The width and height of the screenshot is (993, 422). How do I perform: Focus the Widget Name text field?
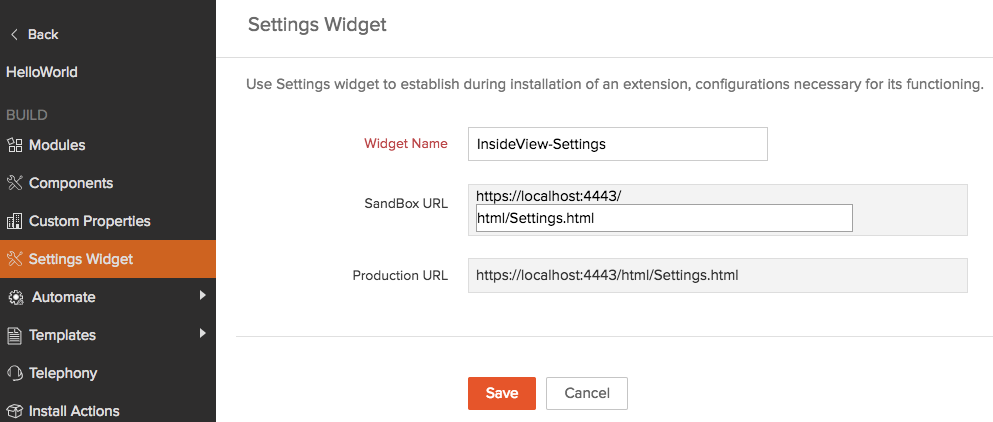click(617, 144)
